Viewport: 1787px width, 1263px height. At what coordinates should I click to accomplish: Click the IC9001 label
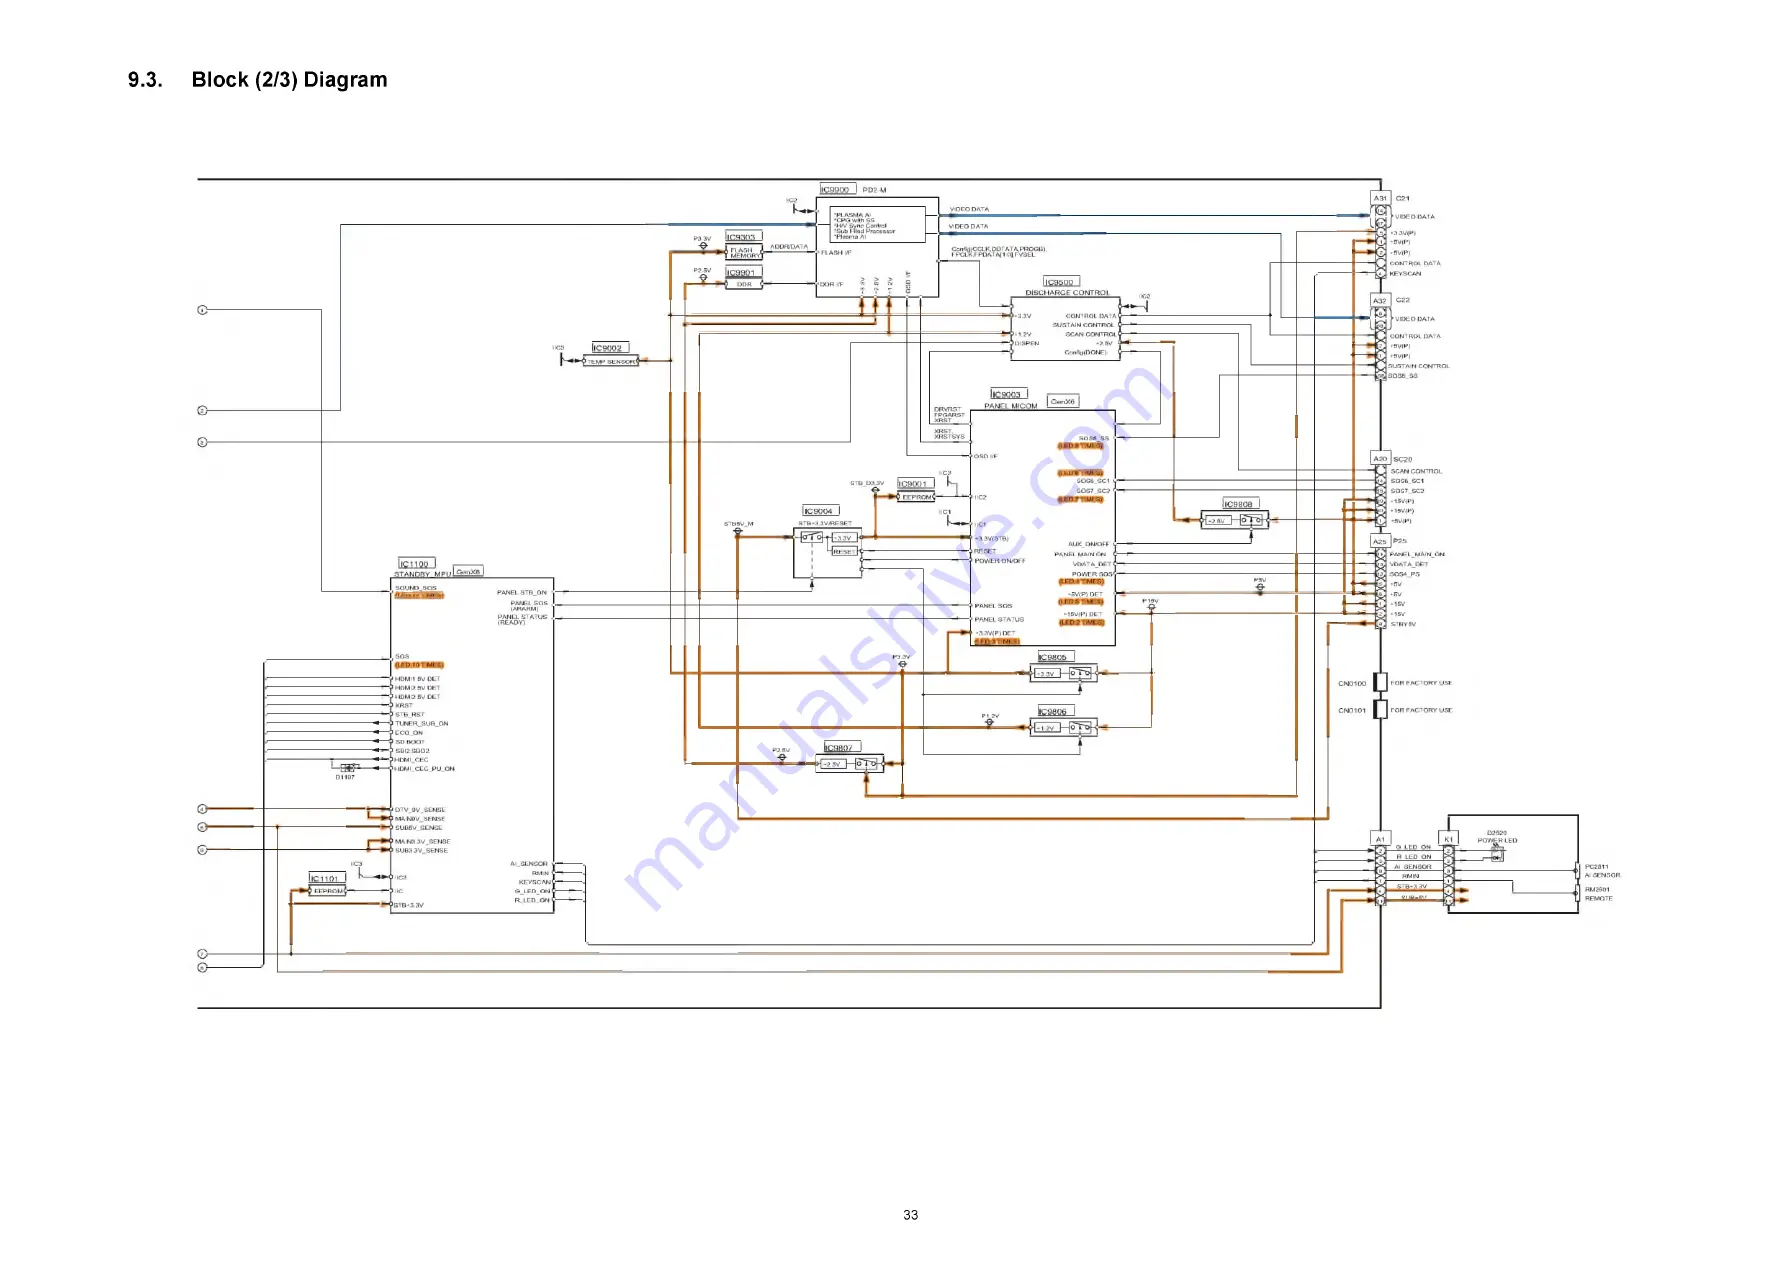(x=915, y=484)
